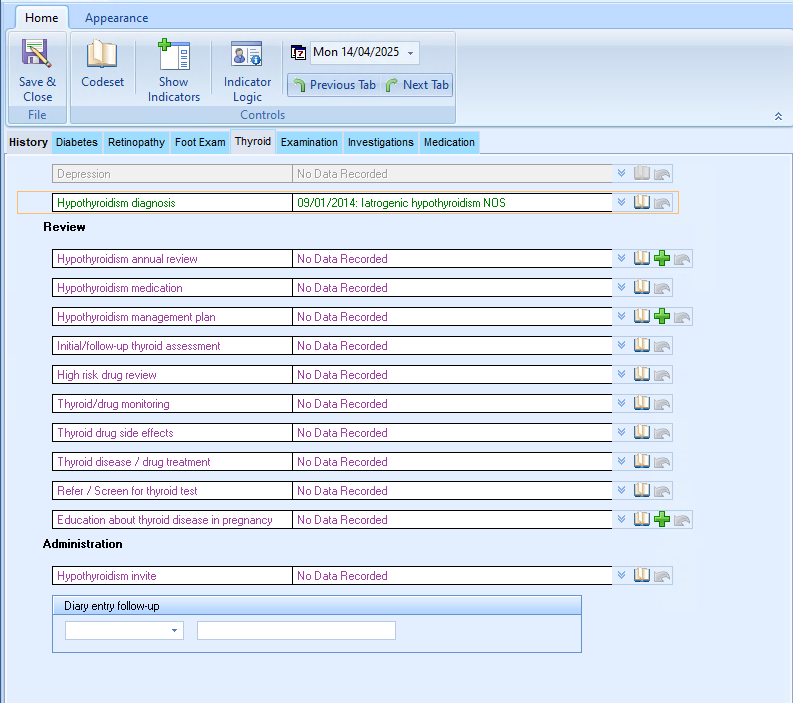Click green plus for Hypothyroidism management plan
793x703 pixels.
coord(662,317)
